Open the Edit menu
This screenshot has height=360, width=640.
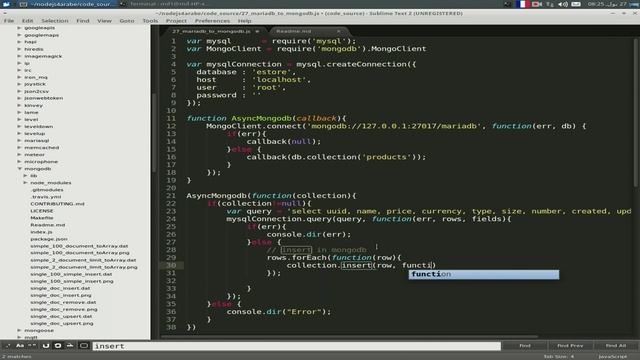[x=27, y=20]
